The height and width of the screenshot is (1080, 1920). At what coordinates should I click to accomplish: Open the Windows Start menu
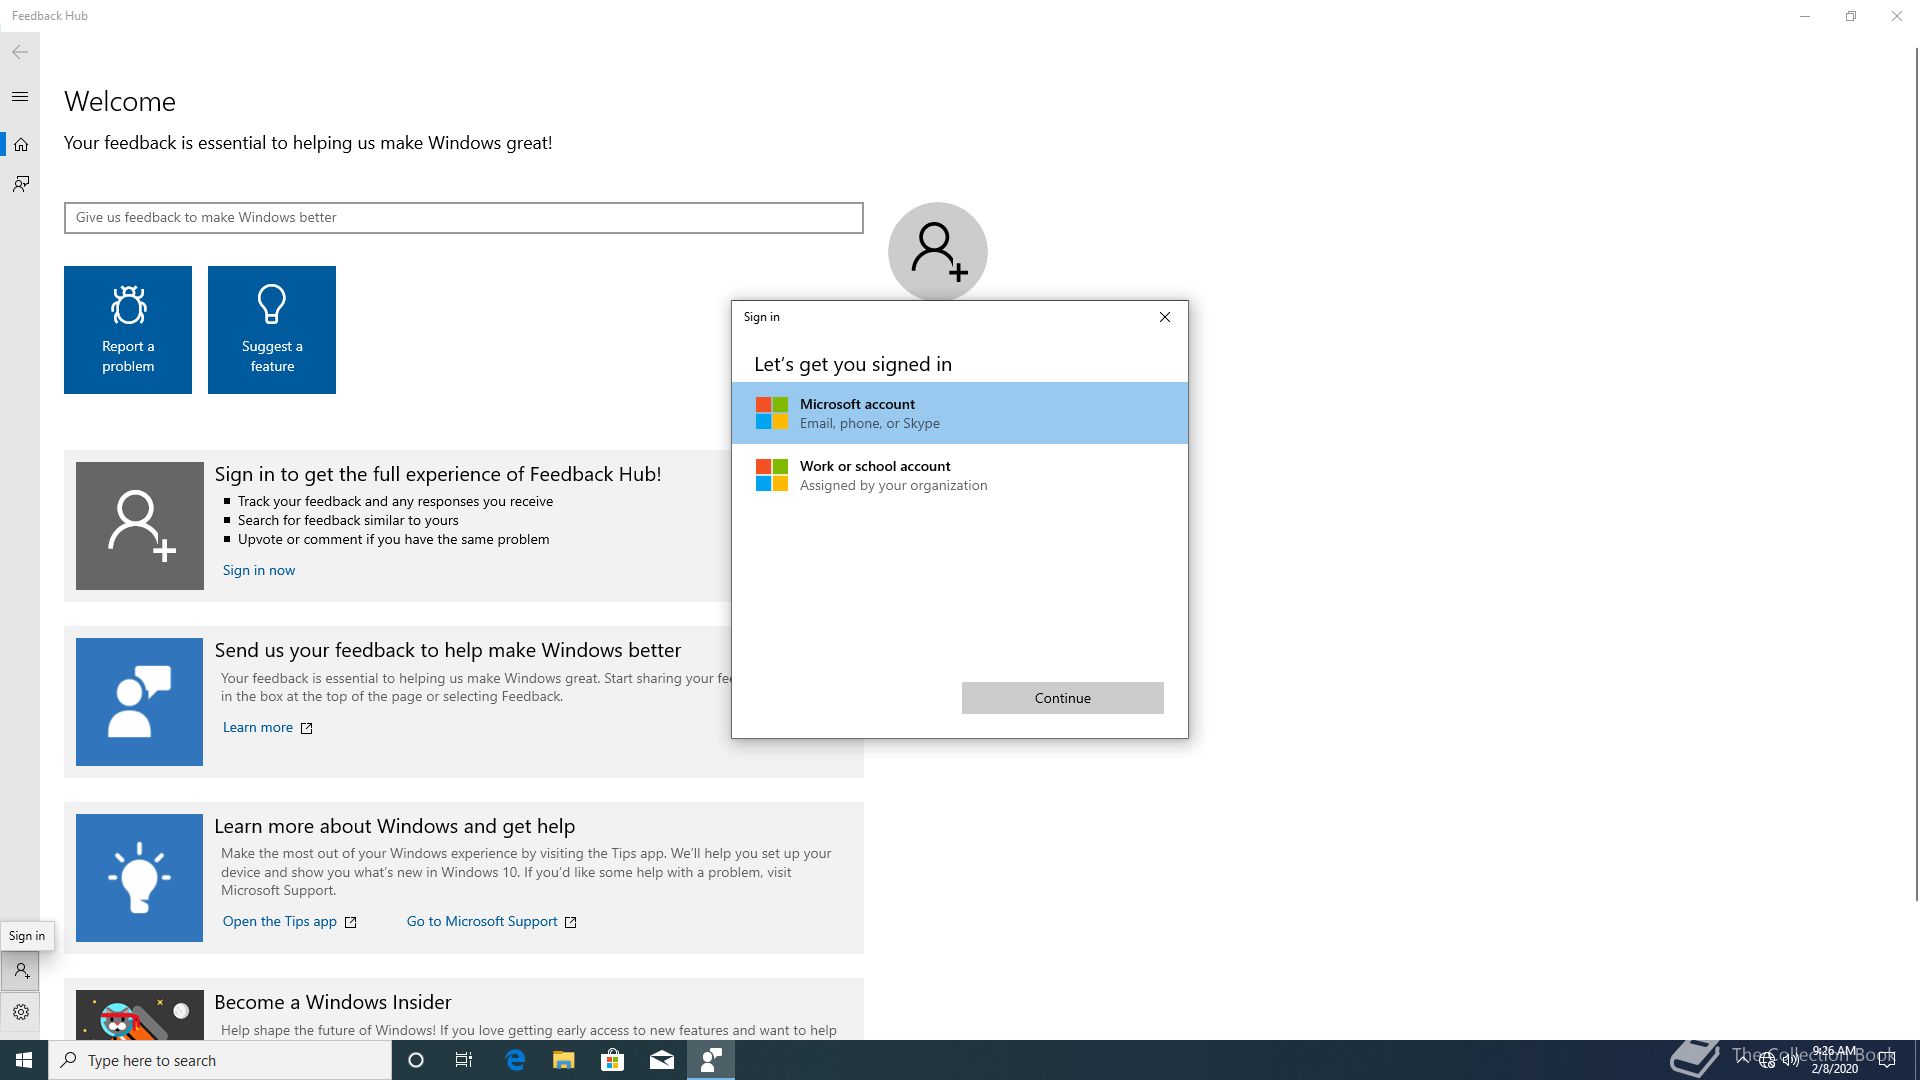pyautogui.click(x=24, y=1060)
